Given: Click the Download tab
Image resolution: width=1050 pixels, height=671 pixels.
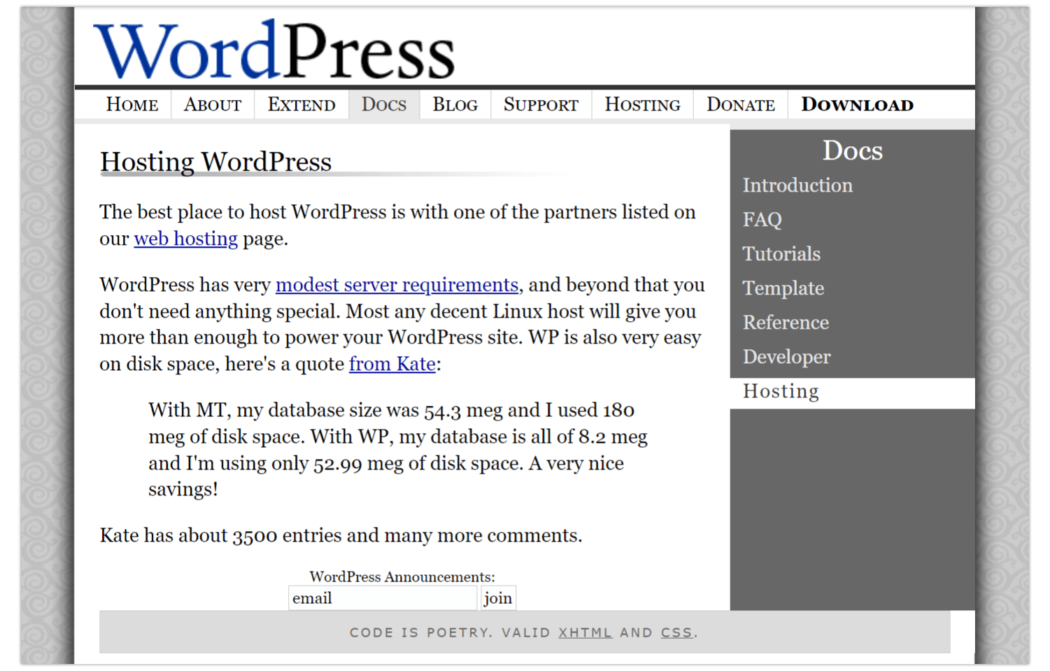Looking at the screenshot, I should (x=856, y=104).
